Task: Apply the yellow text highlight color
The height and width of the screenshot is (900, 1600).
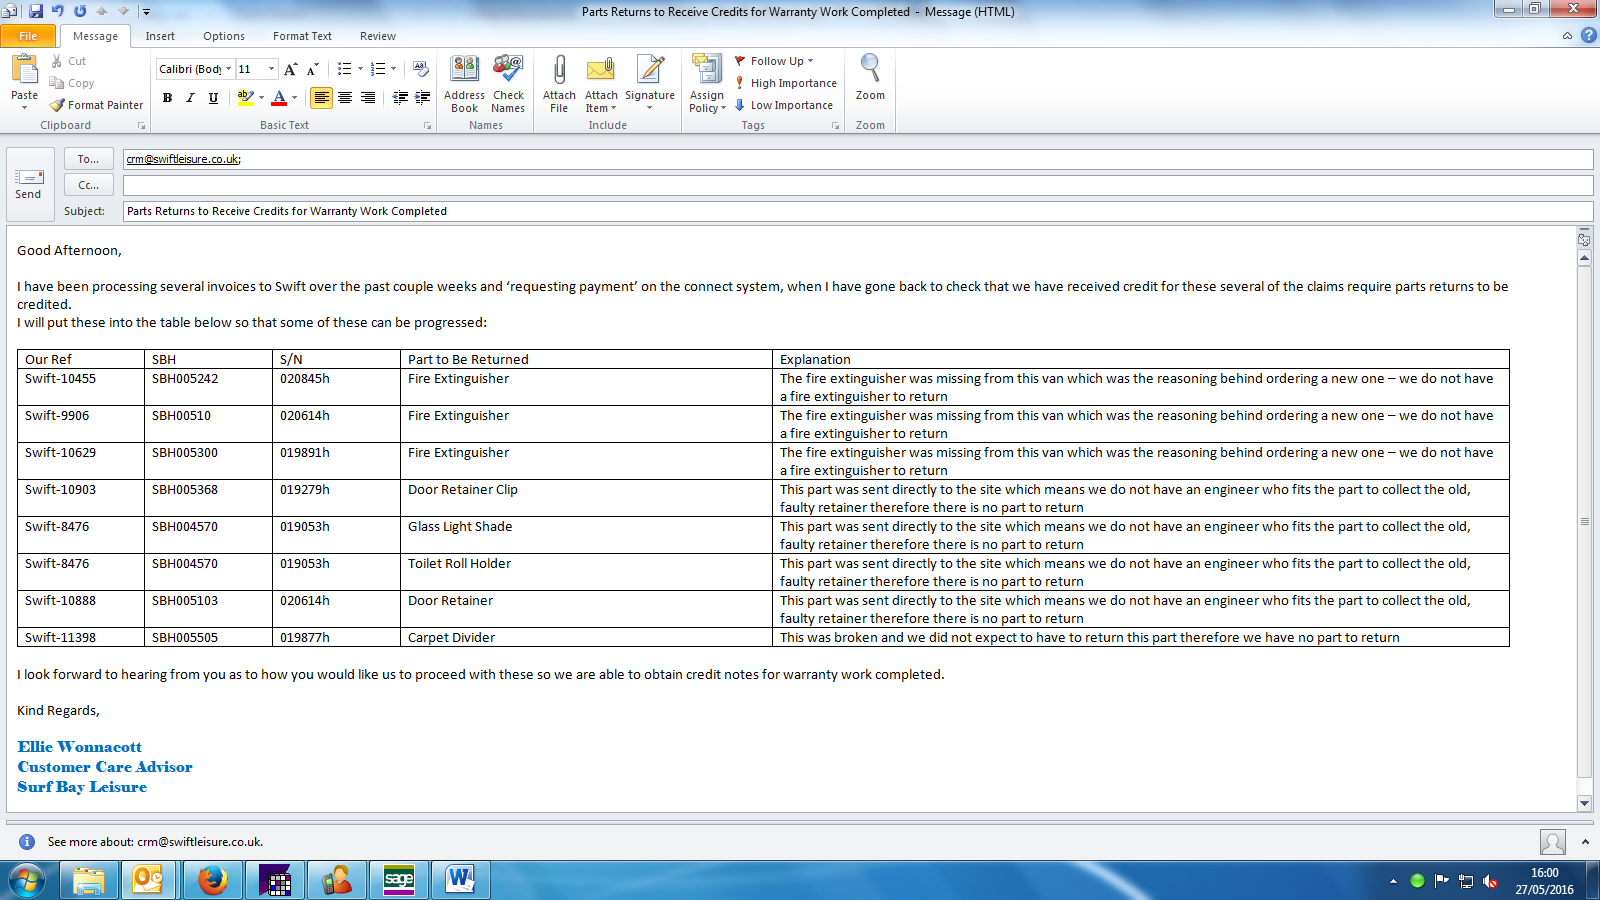Action: point(244,97)
